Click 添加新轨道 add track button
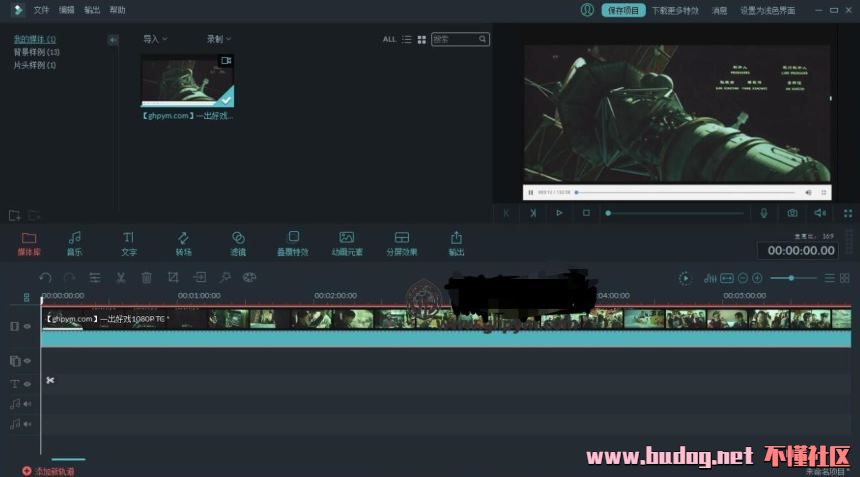This screenshot has height=477, width=860. [x=48, y=471]
